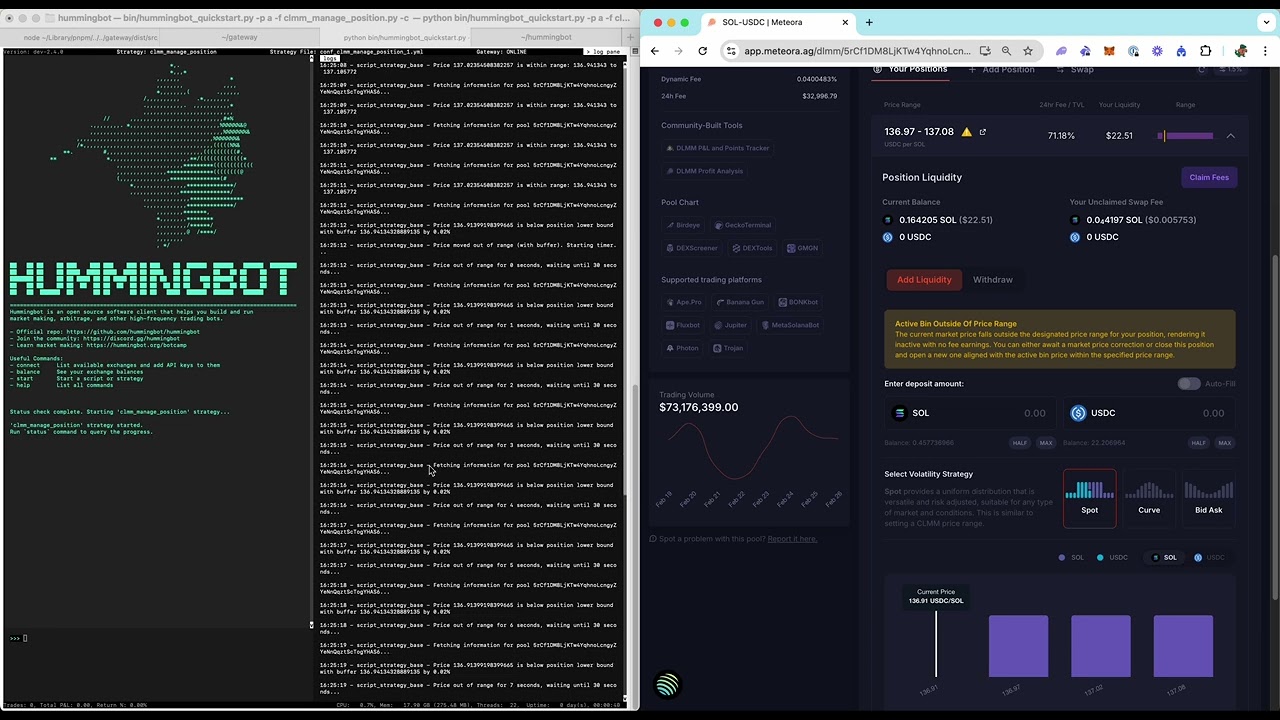Select the SOL-USDC Meteora browser tab
Image resolution: width=1280 pixels, height=720 pixels.
(776, 22)
